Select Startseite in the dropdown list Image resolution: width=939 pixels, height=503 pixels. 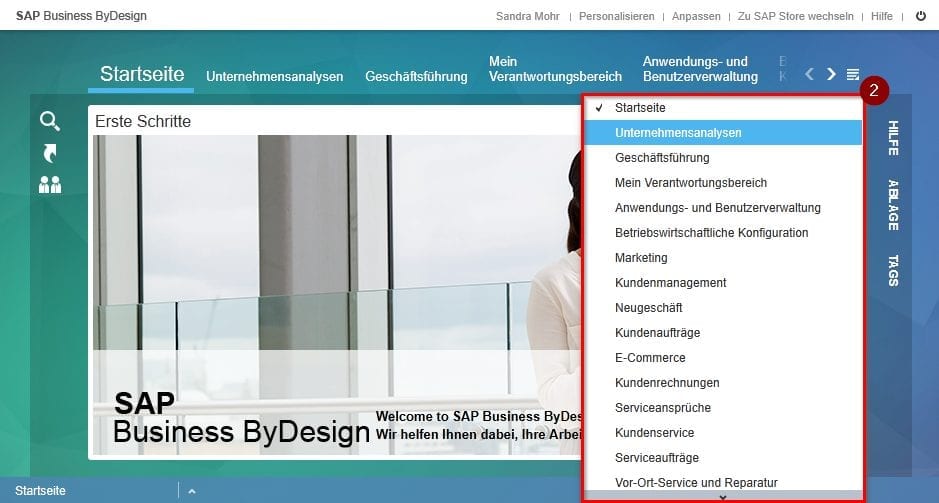tap(723, 108)
